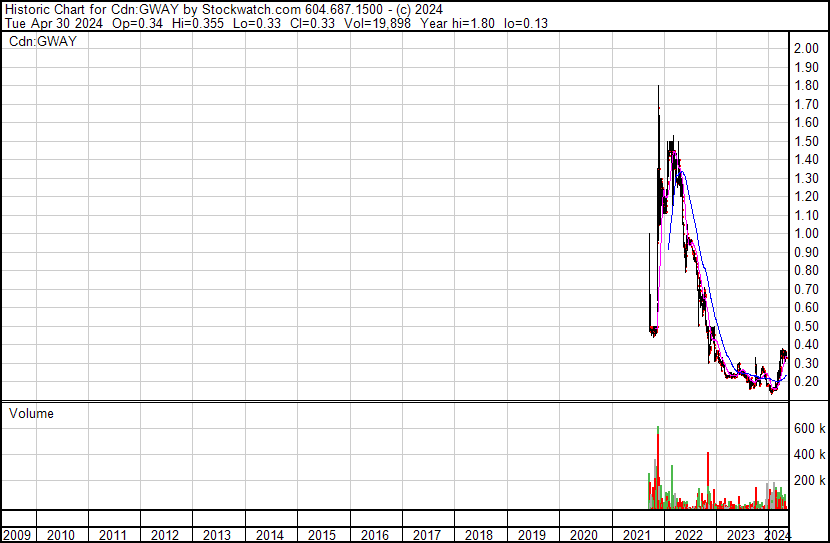The height and width of the screenshot is (543, 830).
Task: Click the 2018 year label
Action: (x=479, y=535)
